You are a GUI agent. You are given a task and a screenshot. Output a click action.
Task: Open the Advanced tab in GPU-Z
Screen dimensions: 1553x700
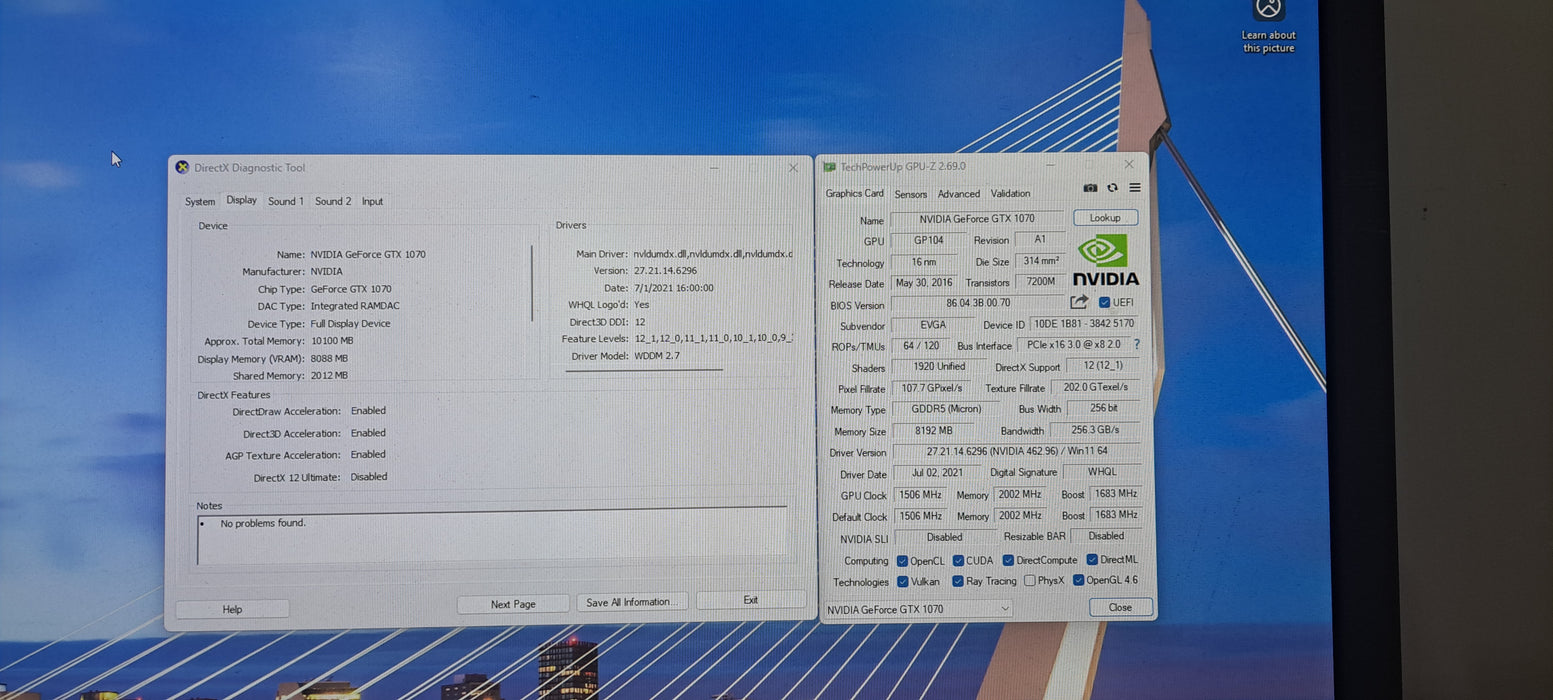(x=958, y=194)
